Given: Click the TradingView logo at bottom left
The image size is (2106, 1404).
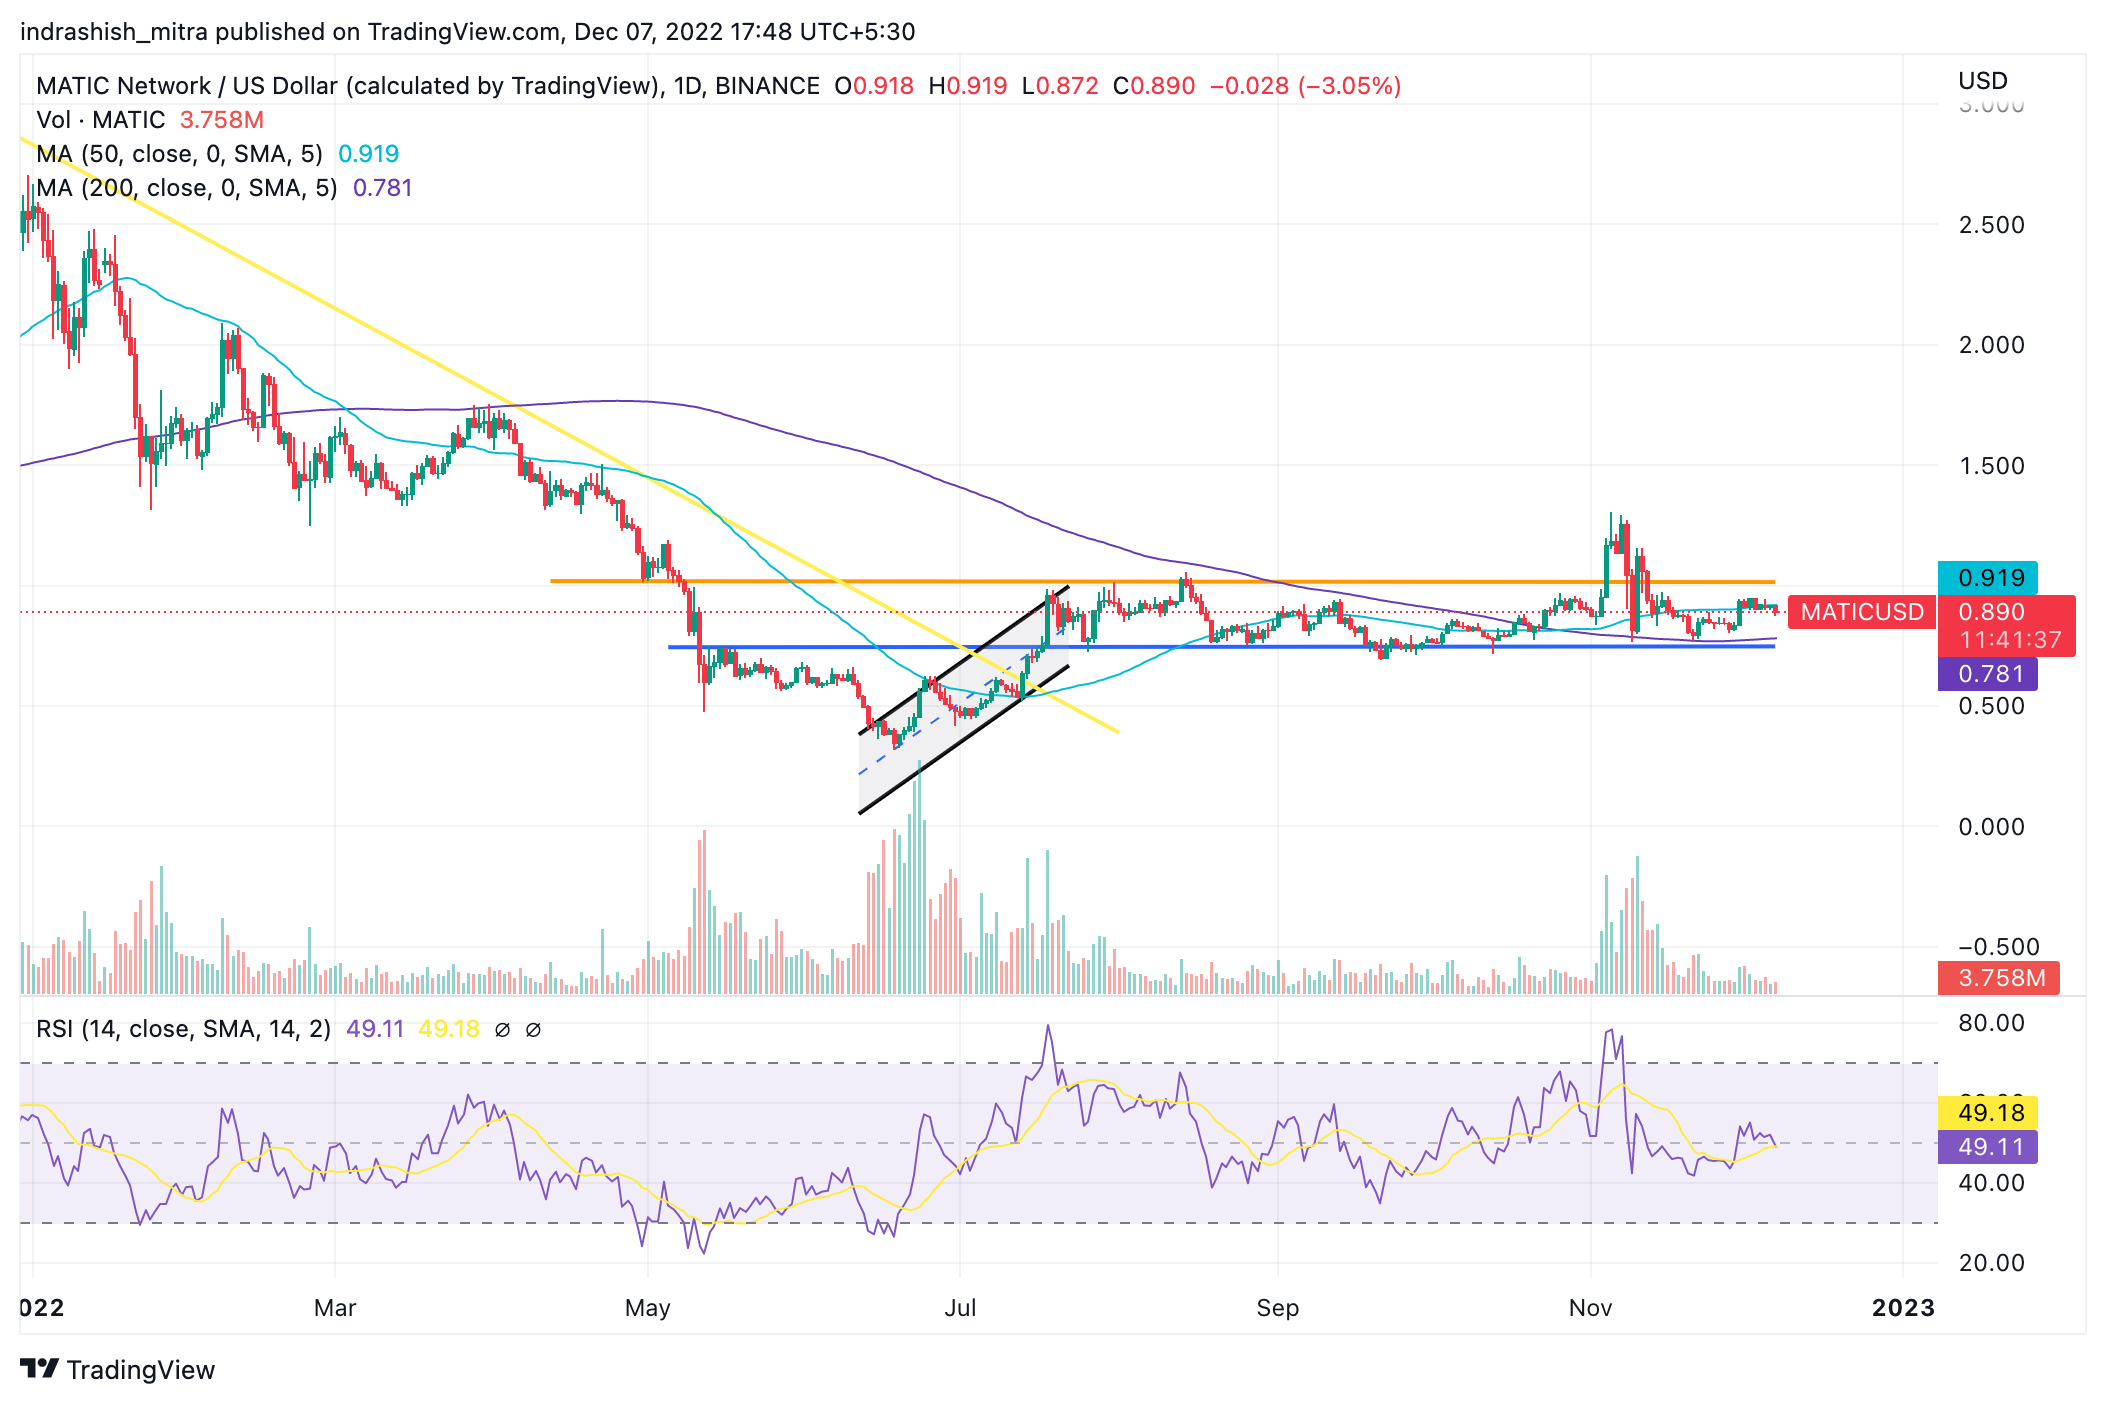Looking at the screenshot, I should coord(117,1369).
